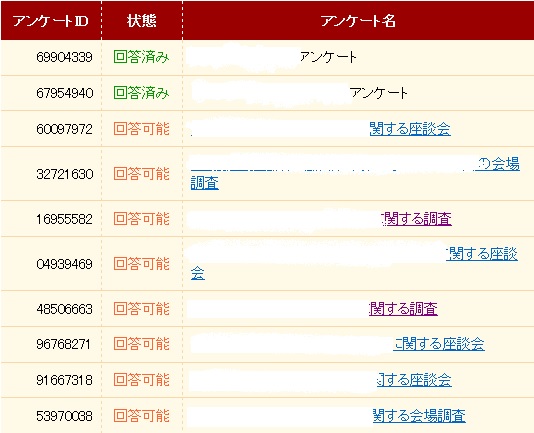Click 回答可能 status in row 04939469
The image size is (534, 433).
(141, 264)
